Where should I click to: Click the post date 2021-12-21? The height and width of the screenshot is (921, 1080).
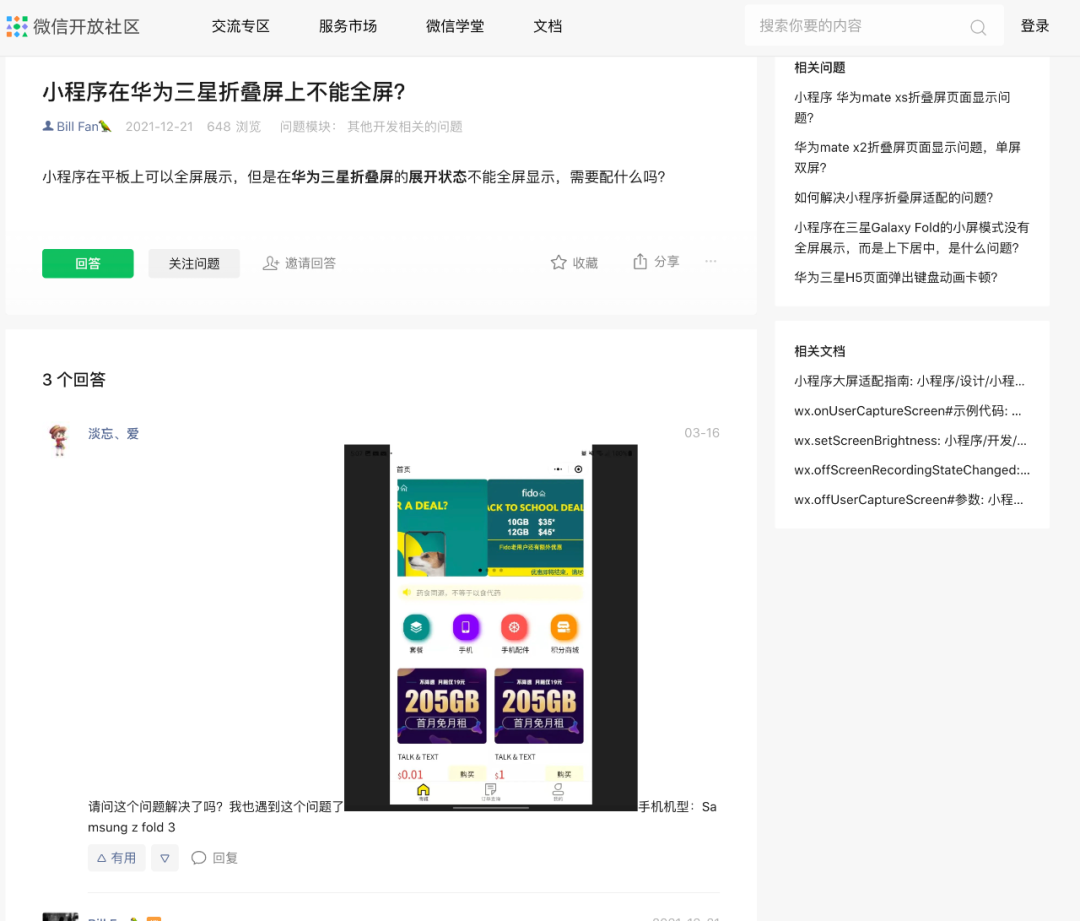tap(159, 127)
